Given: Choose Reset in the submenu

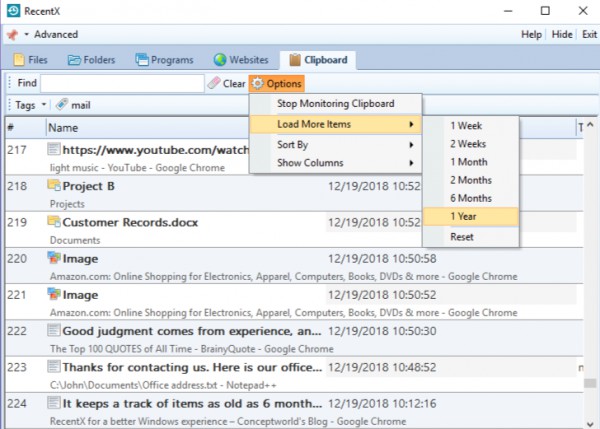Looking at the screenshot, I should (x=471, y=237).
